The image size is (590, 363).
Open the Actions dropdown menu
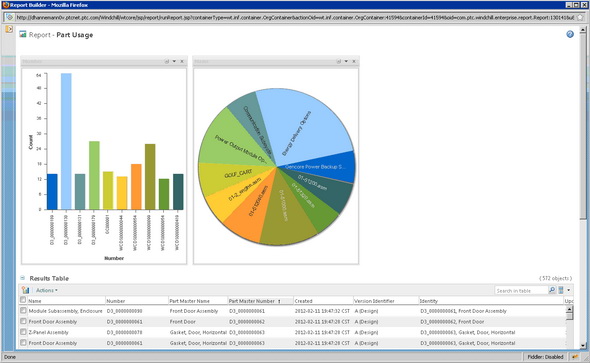tap(47, 290)
